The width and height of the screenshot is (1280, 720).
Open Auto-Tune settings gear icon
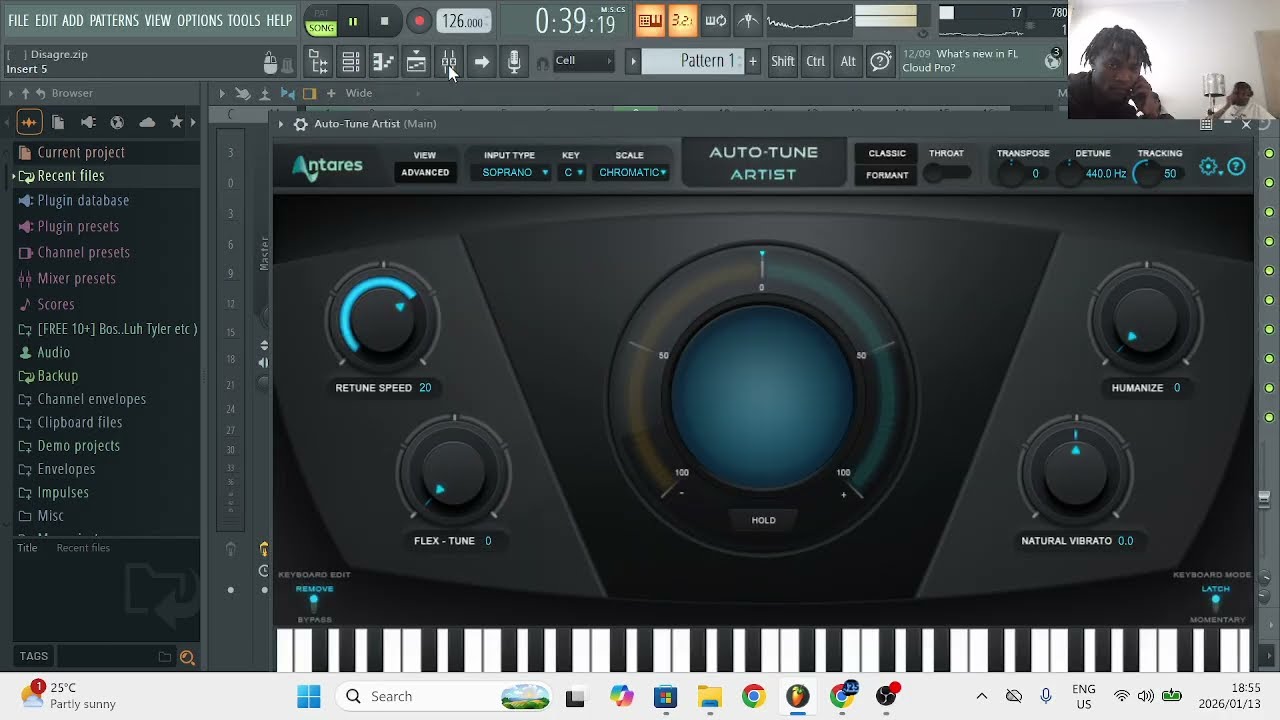[x=1209, y=167]
